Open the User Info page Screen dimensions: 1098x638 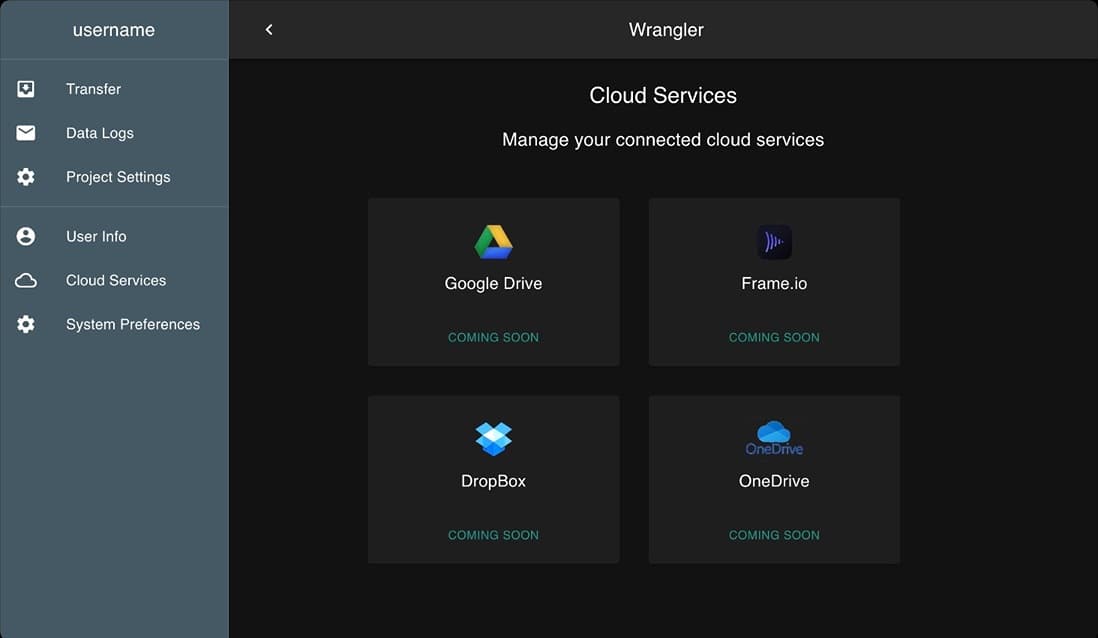click(96, 237)
